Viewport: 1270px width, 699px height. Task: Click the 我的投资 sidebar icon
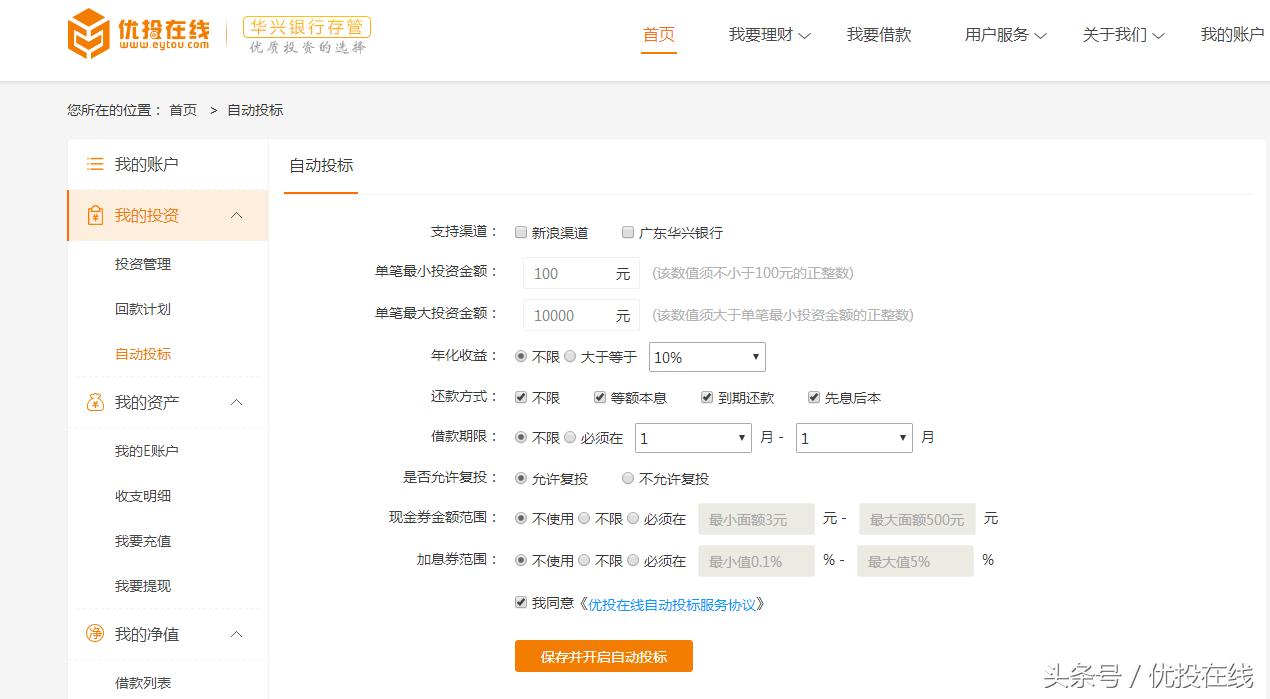94,214
